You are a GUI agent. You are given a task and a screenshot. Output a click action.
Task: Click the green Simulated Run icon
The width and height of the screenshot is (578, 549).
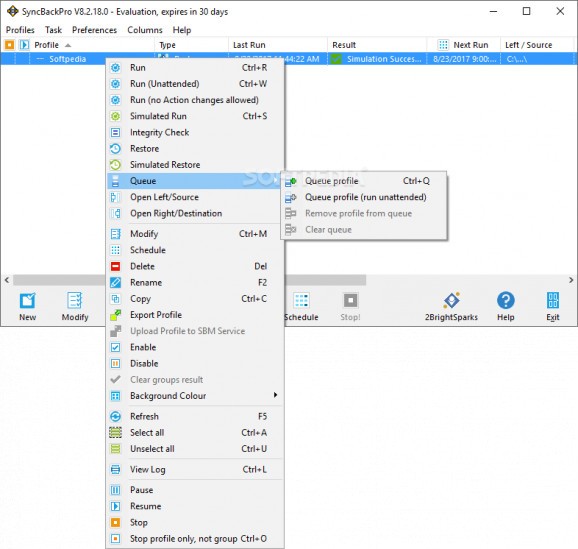pyautogui.click(x=115, y=116)
